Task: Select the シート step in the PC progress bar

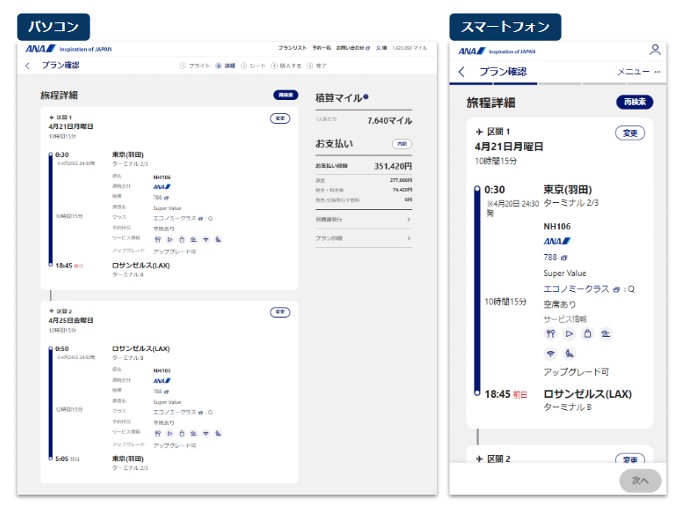Action: point(253,66)
